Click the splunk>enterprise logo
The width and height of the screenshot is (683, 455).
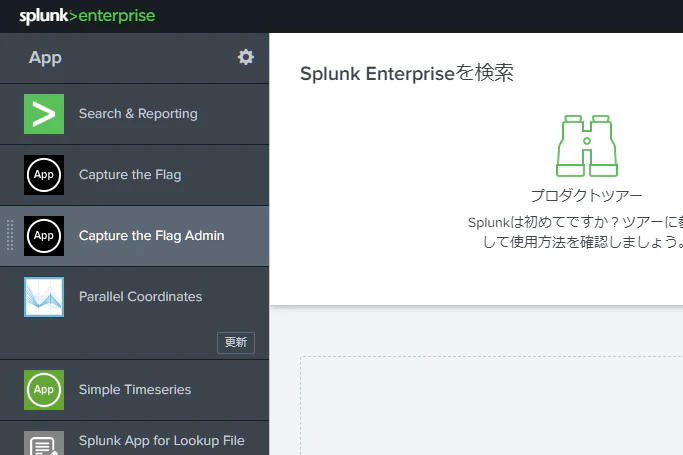[87, 16]
